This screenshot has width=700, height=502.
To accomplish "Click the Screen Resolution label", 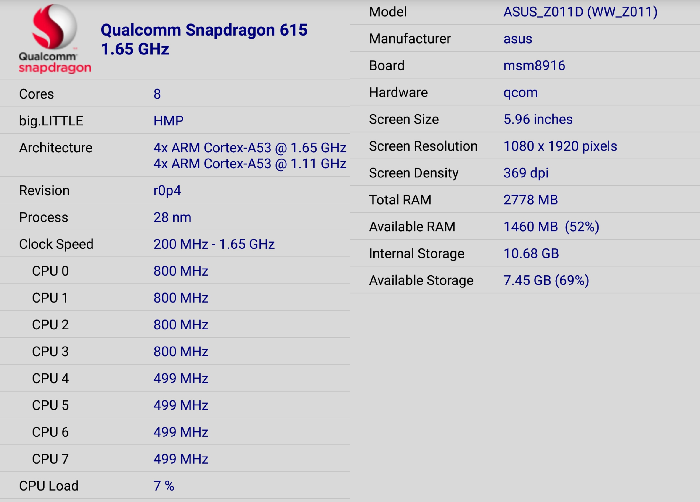I will click(x=423, y=146).
